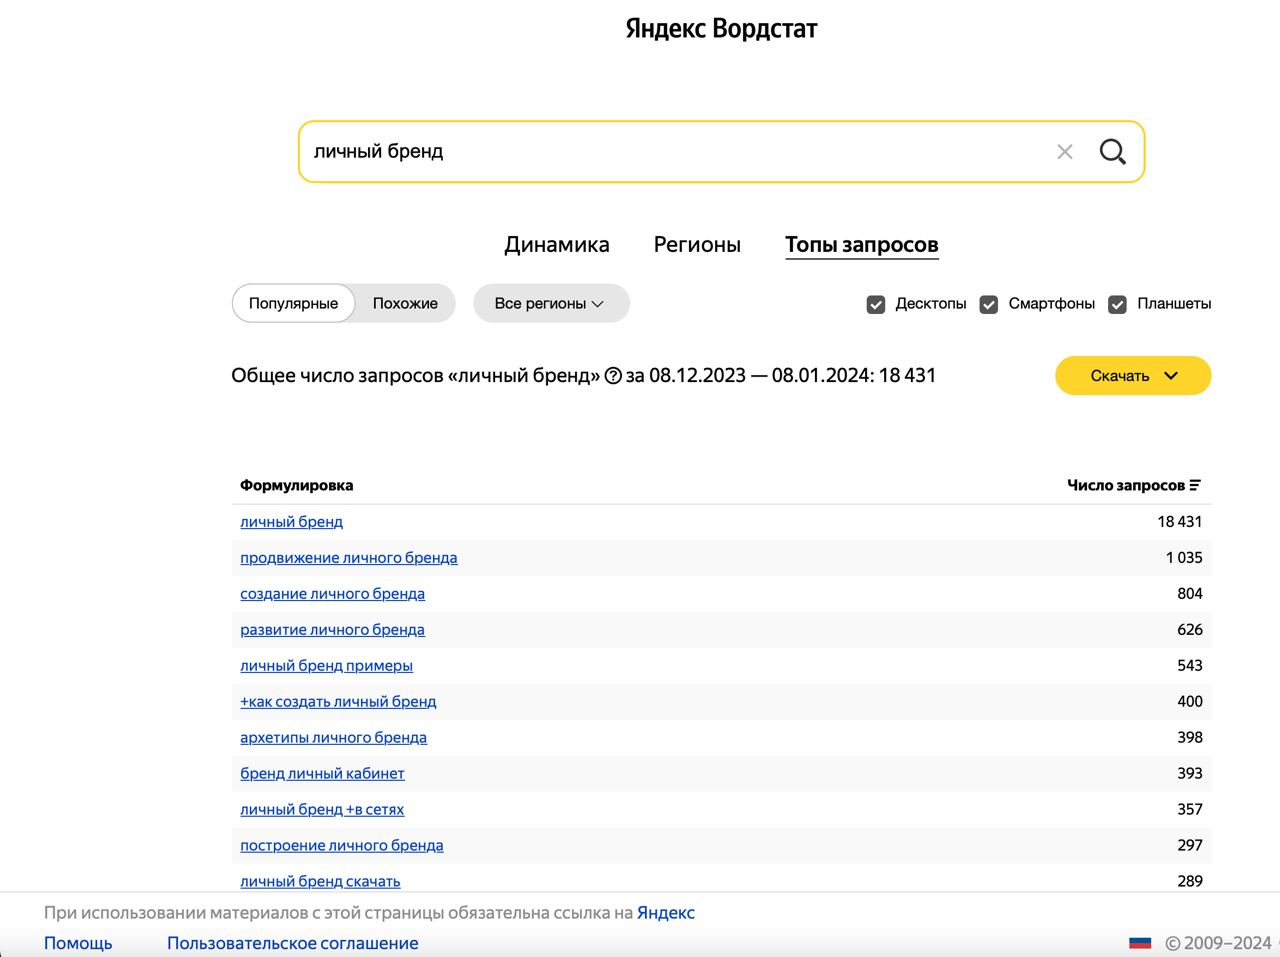Open the продвижение личного бренда query link
The height and width of the screenshot is (957, 1280).
[x=348, y=558]
